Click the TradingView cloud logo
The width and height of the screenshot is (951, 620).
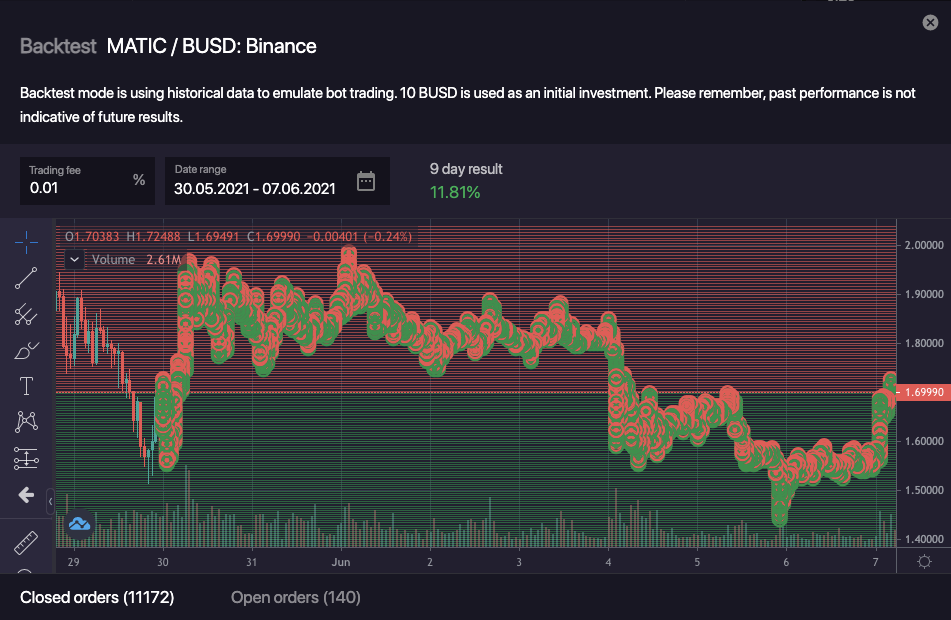point(79,523)
